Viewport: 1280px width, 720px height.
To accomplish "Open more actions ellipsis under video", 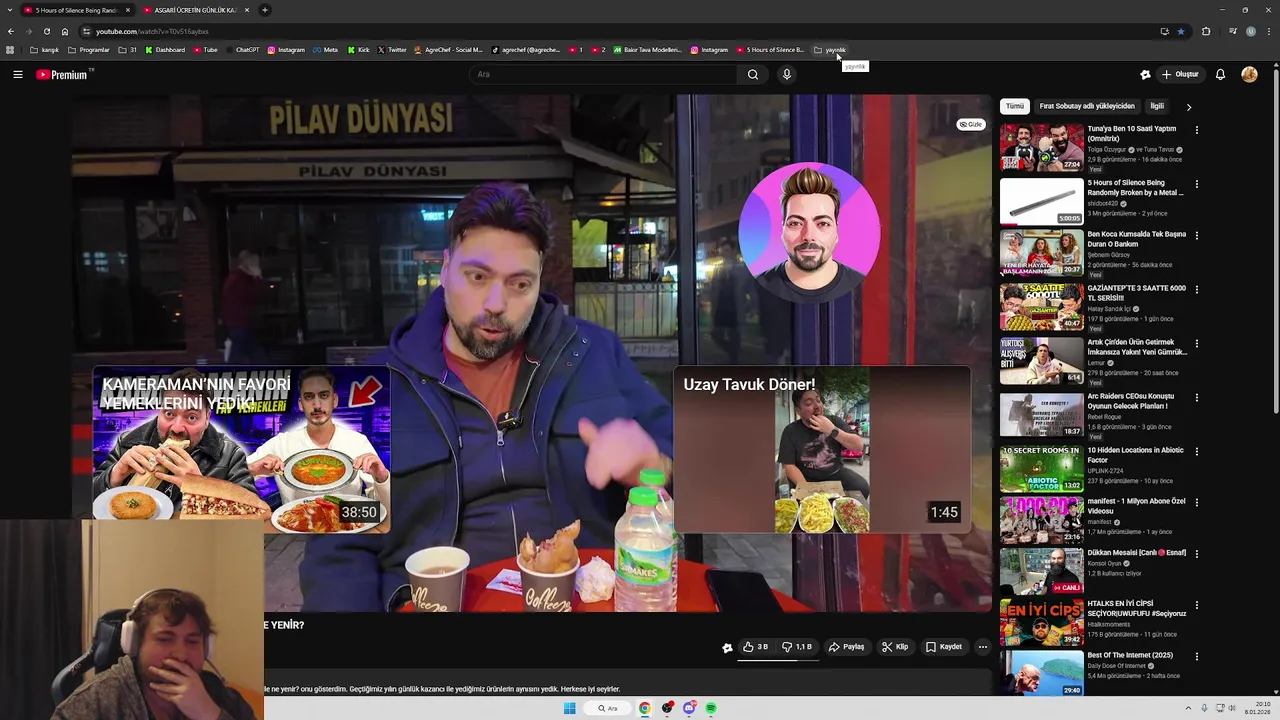I will click(x=982, y=647).
